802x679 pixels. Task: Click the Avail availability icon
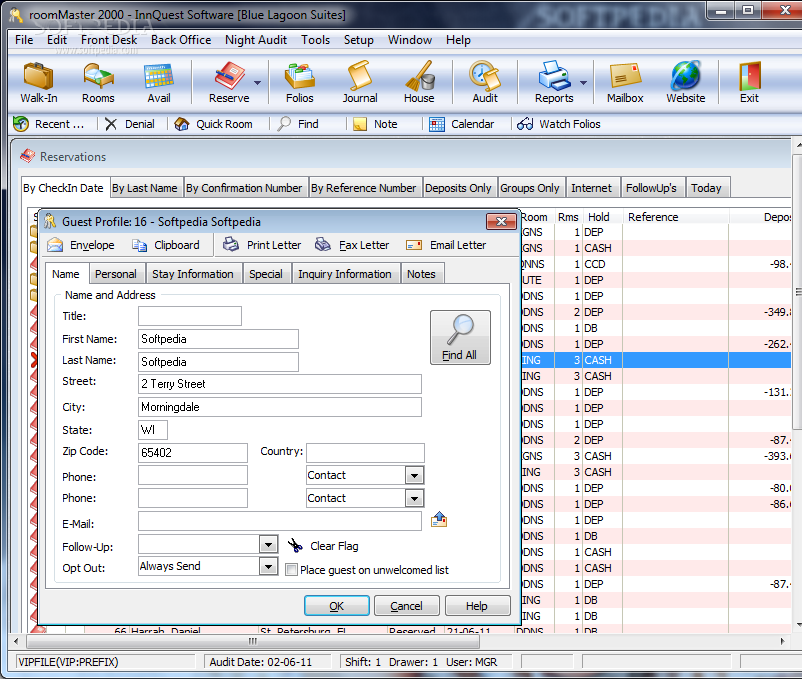point(159,82)
